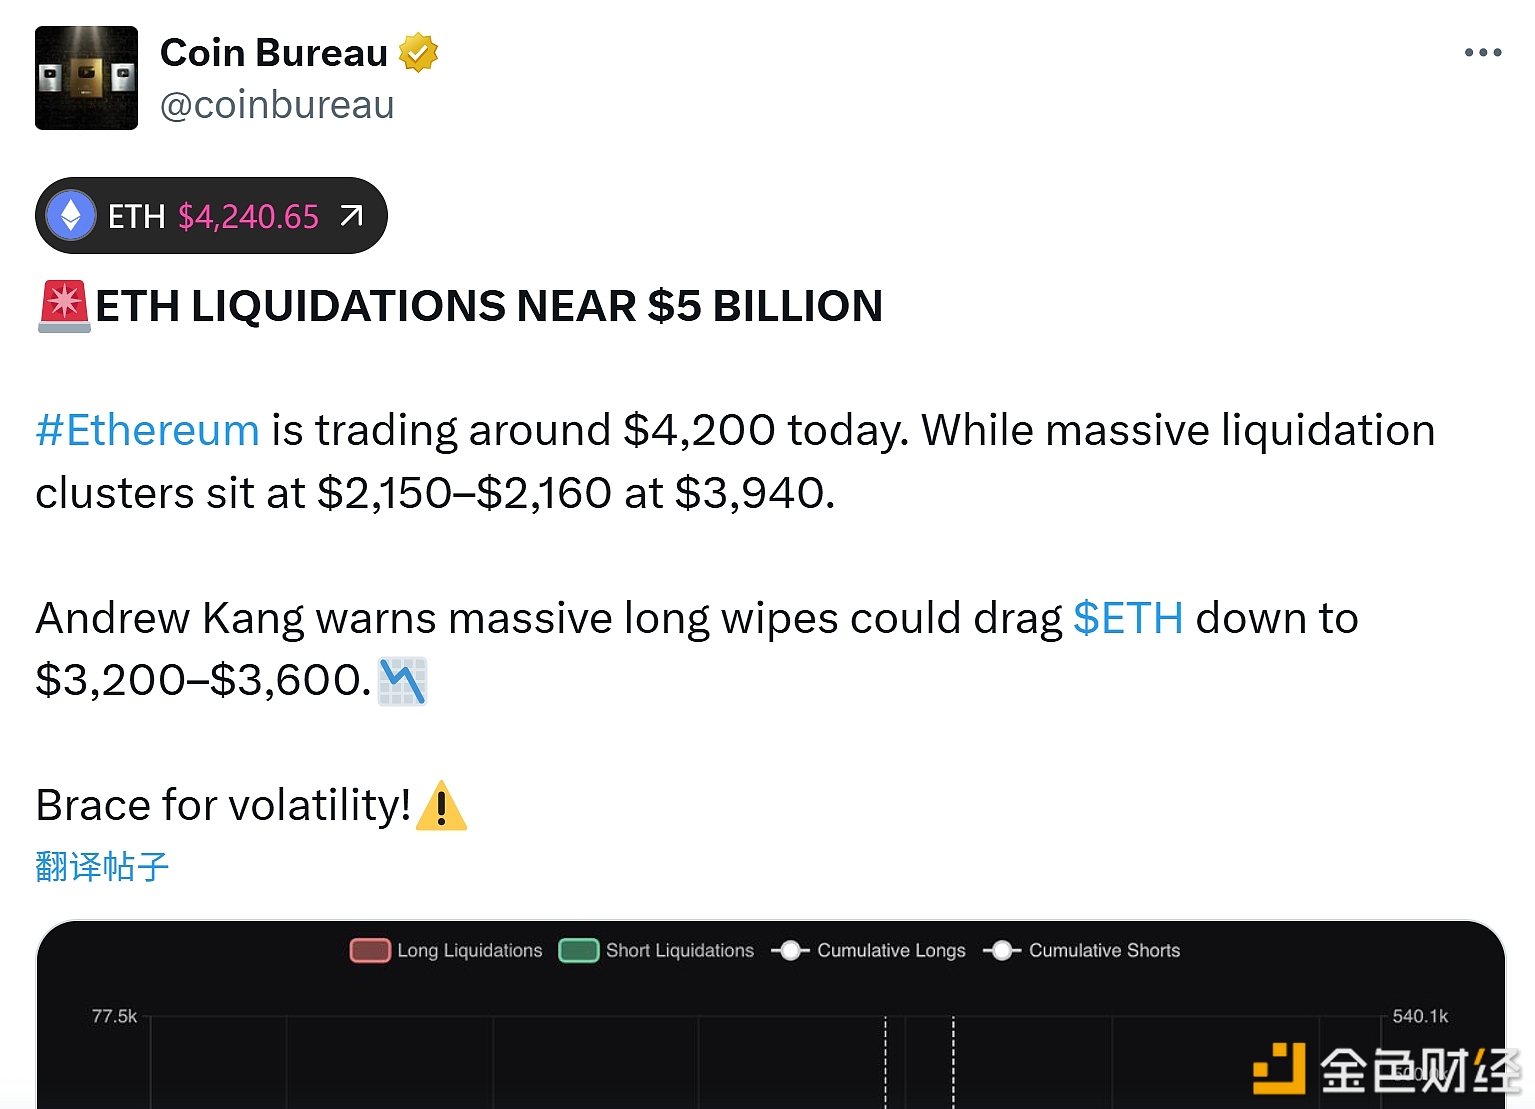Click the red siren emoji icon
The image size is (1535, 1109).
[x=64, y=306]
